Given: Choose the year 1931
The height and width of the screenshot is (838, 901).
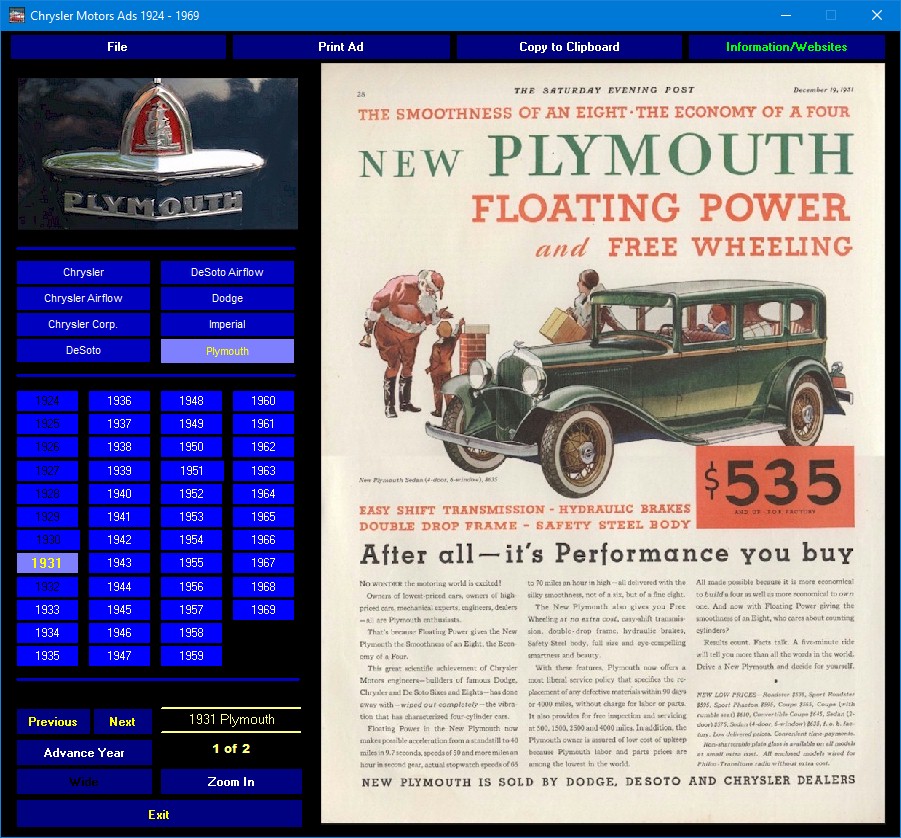Looking at the screenshot, I should tap(47, 563).
